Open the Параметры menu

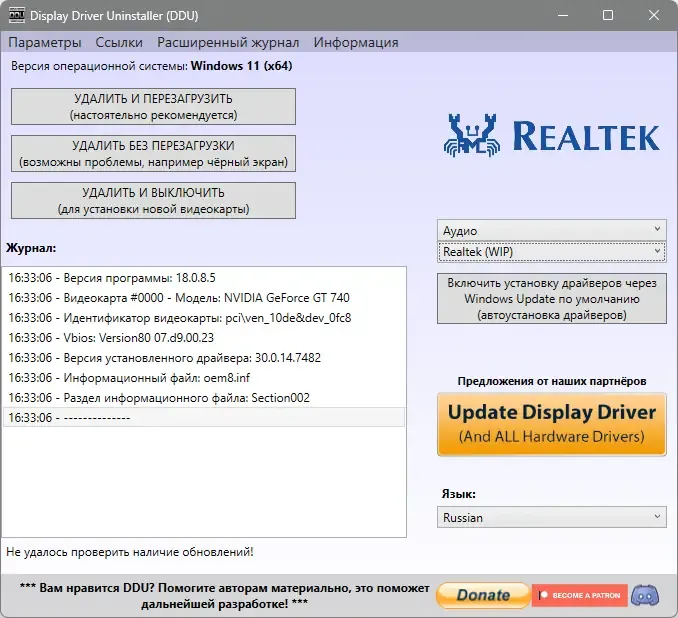tap(45, 42)
